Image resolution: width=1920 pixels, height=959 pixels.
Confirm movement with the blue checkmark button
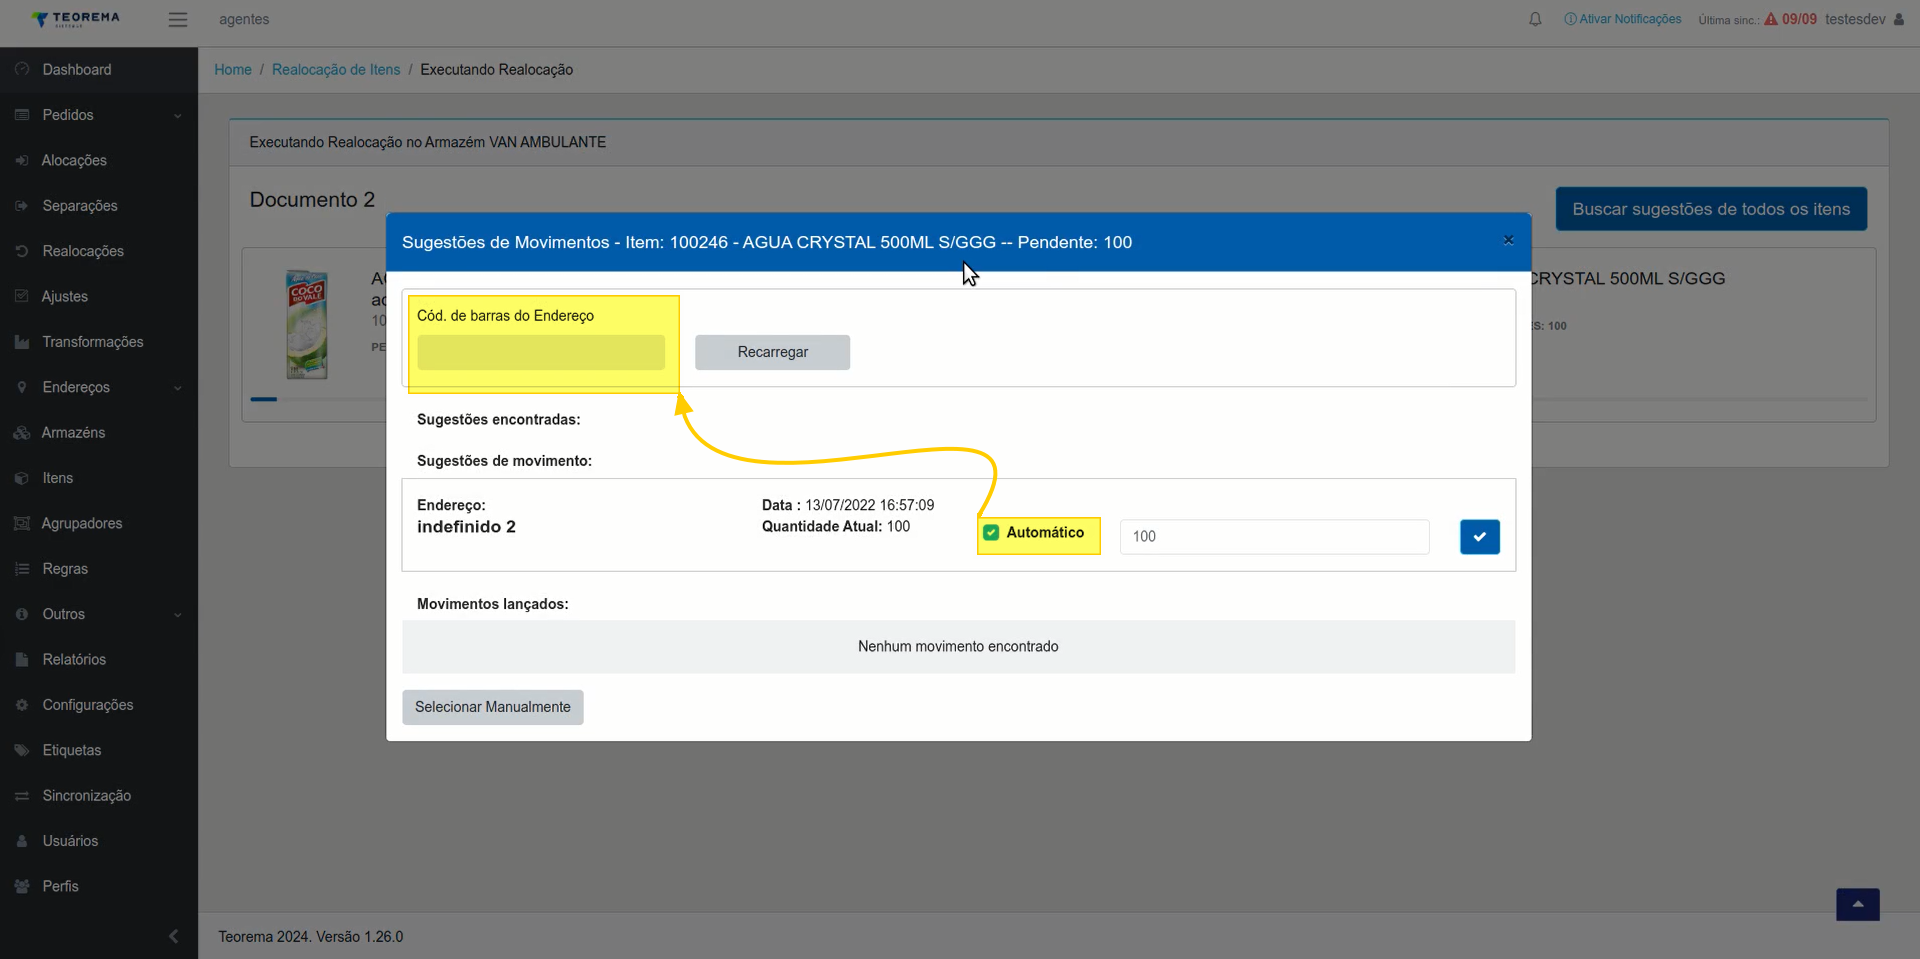pyautogui.click(x=1479, y=537)
